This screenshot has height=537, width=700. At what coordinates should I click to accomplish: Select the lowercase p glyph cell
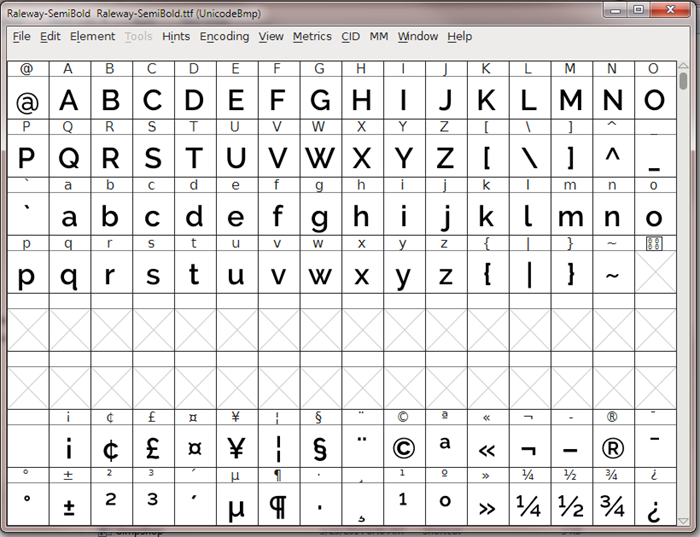point(28,272)
